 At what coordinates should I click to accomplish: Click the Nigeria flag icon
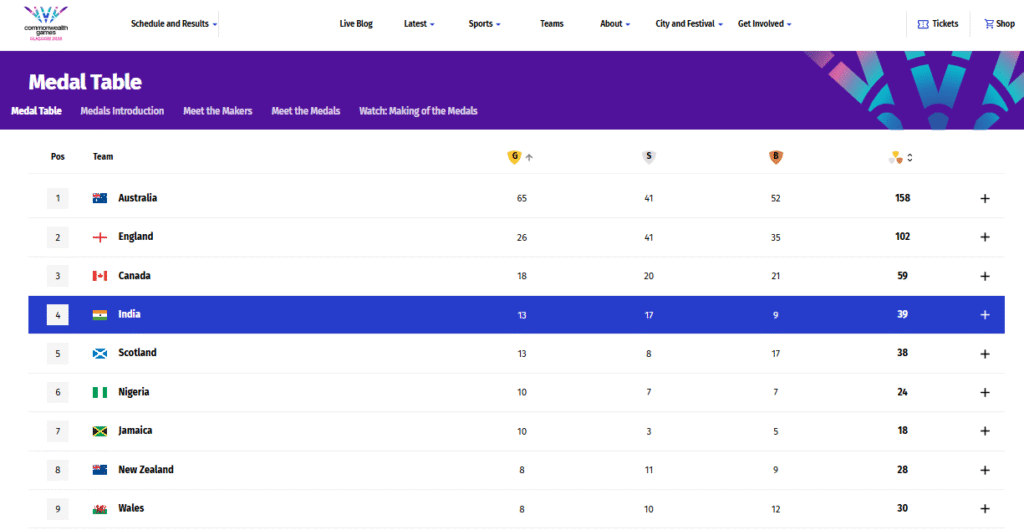point(99,392)
